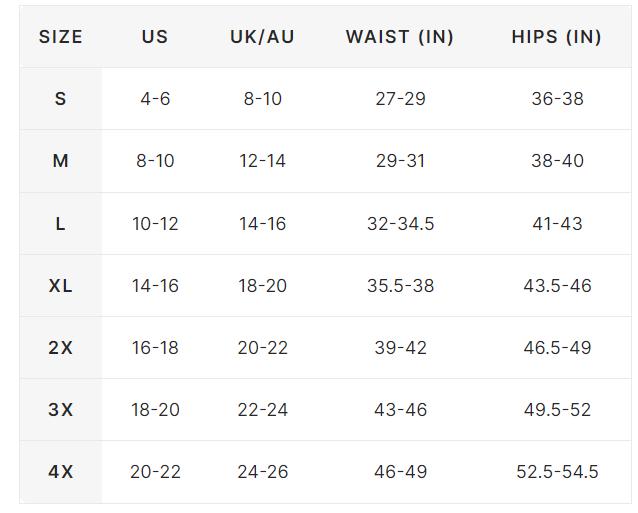
Task: Click hips measurement 43.5-46 cell
Action: click(557, 286)
